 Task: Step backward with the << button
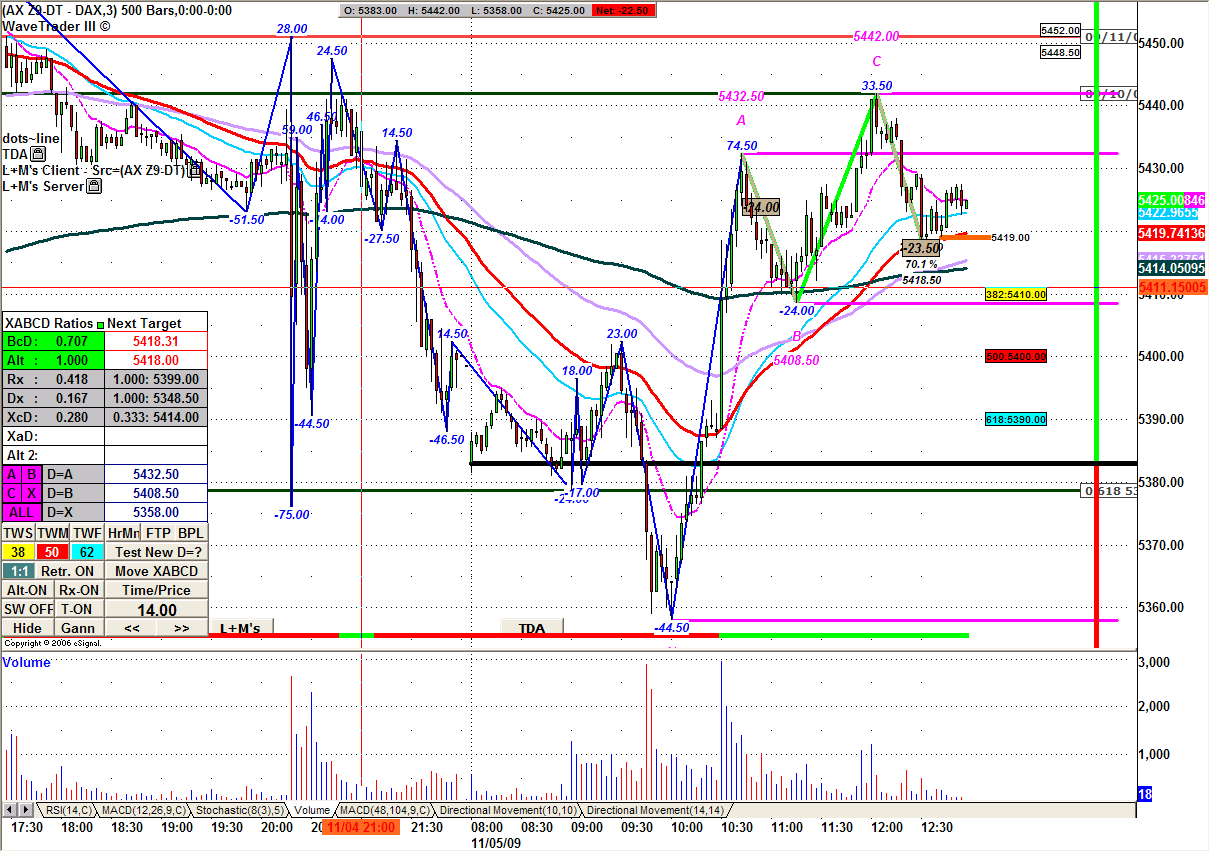(131, 628)
